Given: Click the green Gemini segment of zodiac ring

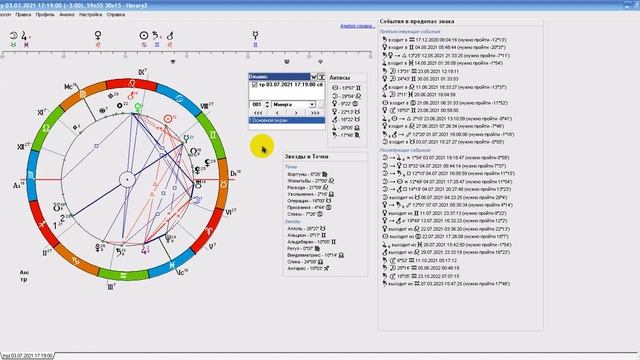Looking at the screenshot, I should pos(212,135).
